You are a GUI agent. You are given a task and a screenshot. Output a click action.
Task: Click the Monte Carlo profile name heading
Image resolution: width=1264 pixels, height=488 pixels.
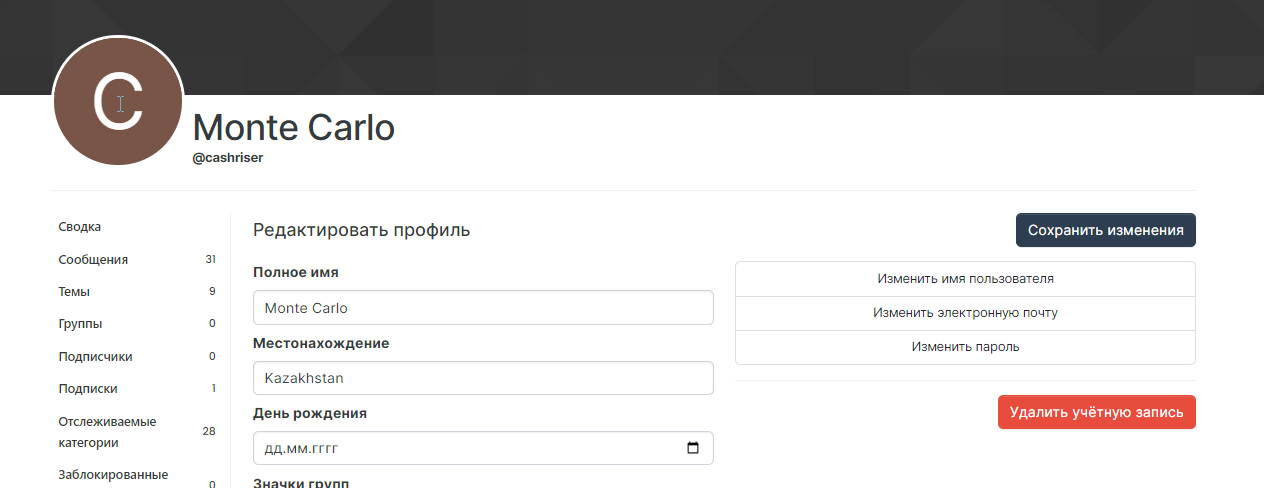pos(293,127)
